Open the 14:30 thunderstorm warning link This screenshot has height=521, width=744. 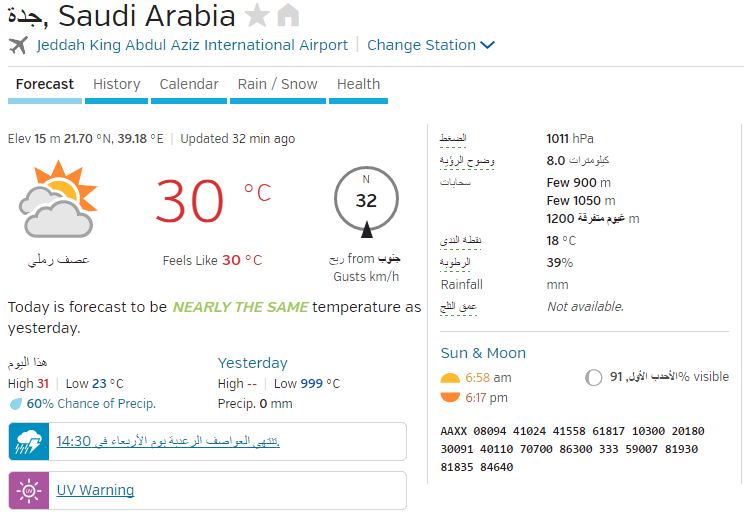[x=168, y=441]
